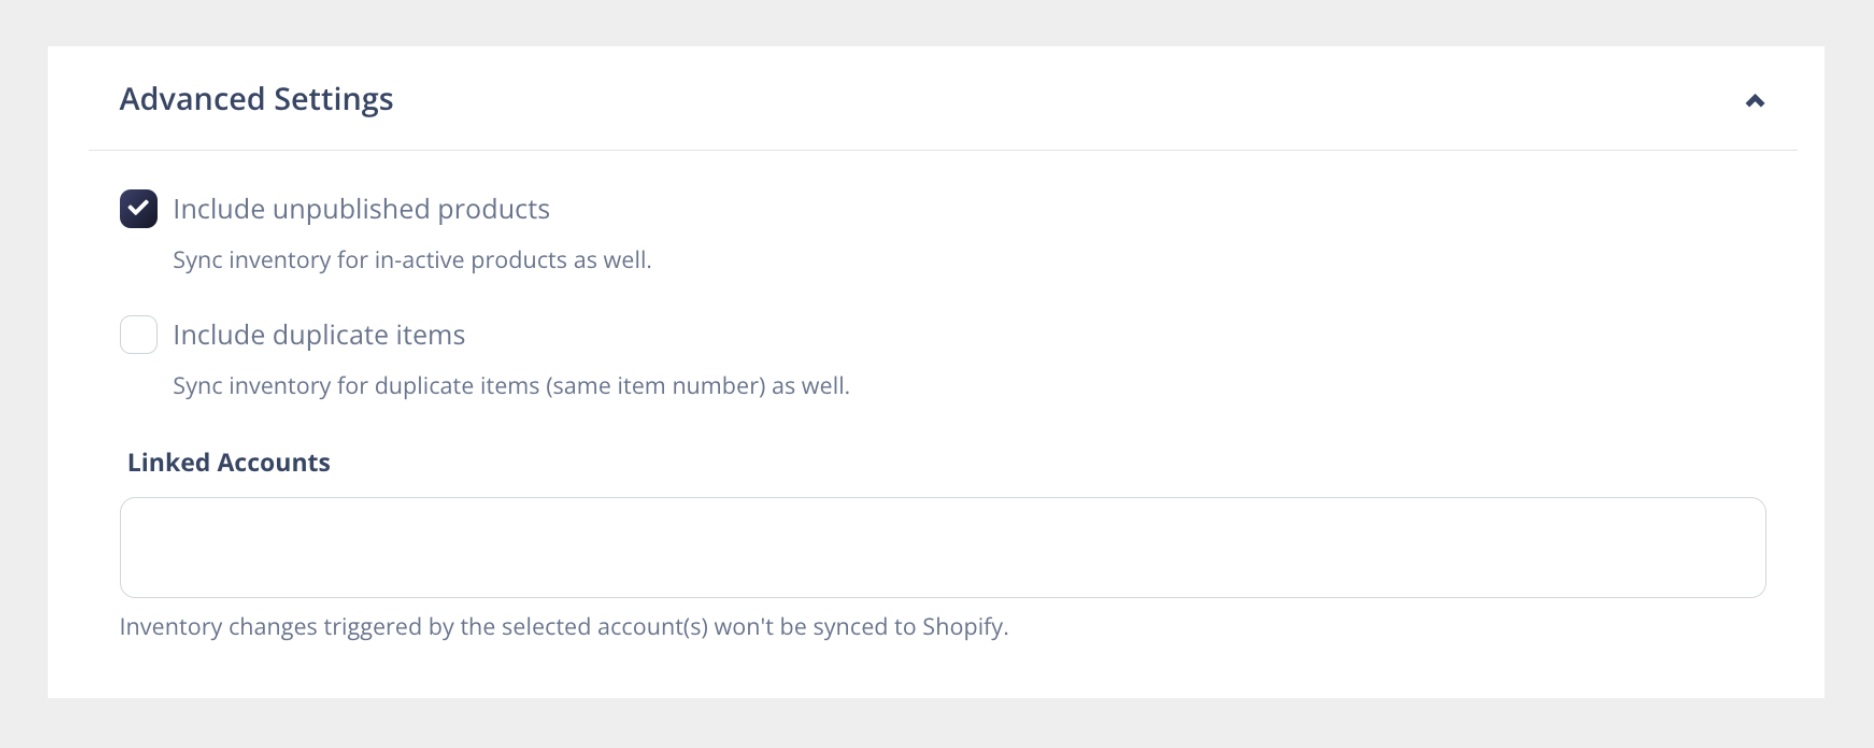Focus the Linked Accounts selection field
Image resolution: width=1874 pixels, height=748 pixels.
[942, 547]
